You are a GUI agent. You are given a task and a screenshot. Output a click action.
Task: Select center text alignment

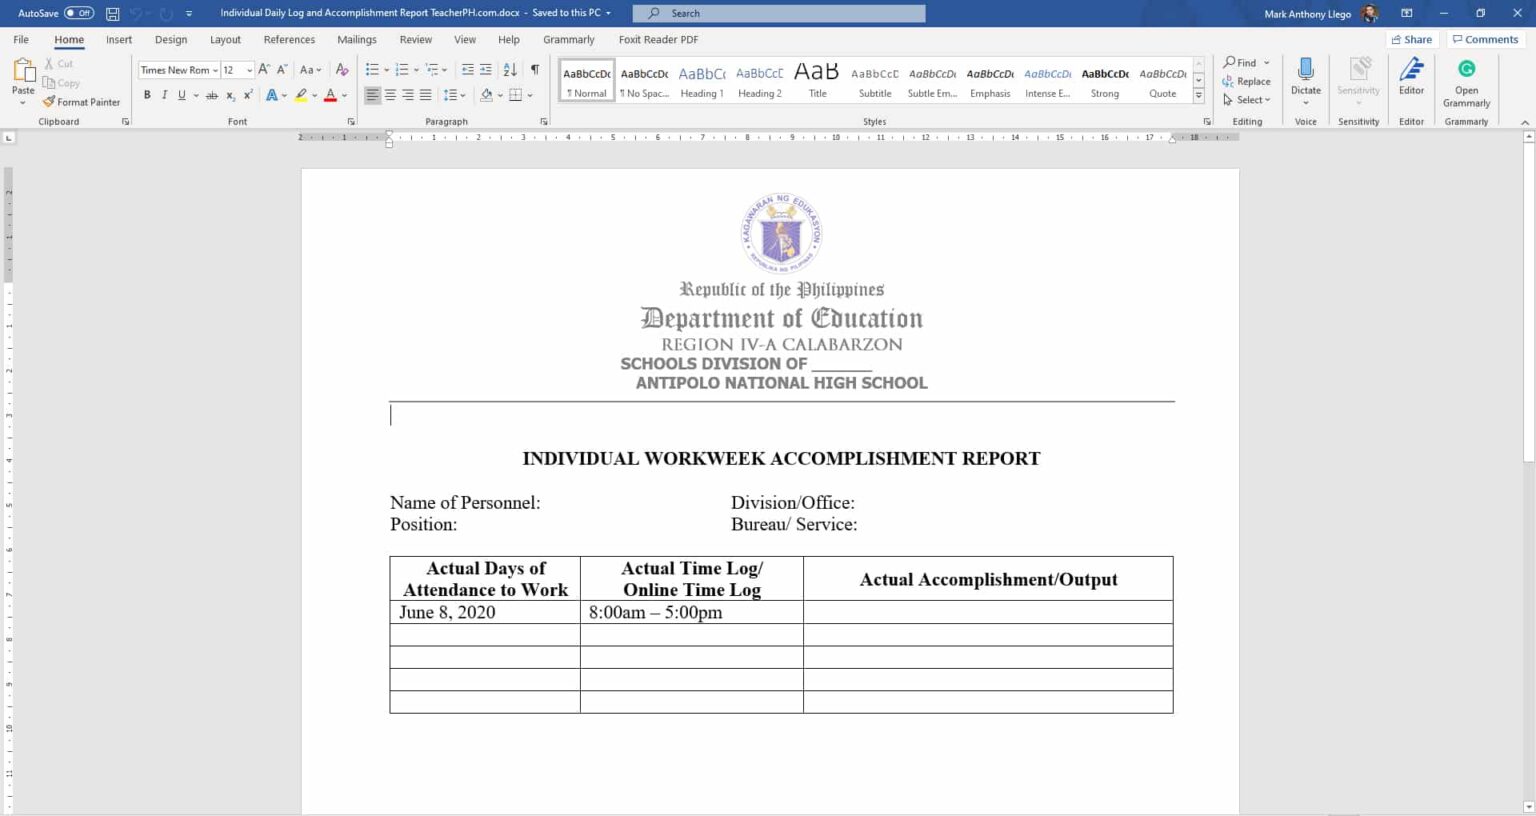click(390, 94)
